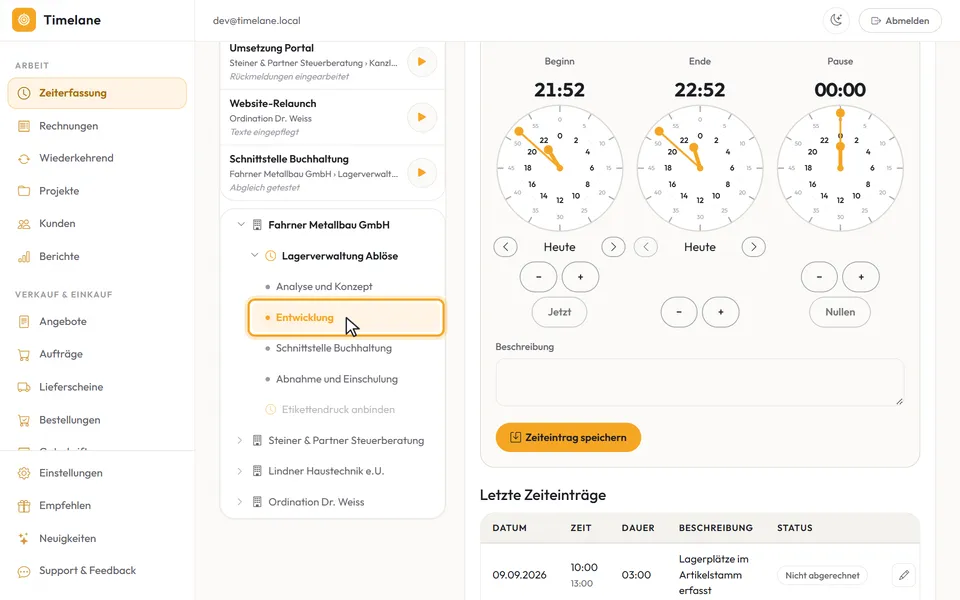
Task: Click the Abmelden button
Action: pos(900,20)
